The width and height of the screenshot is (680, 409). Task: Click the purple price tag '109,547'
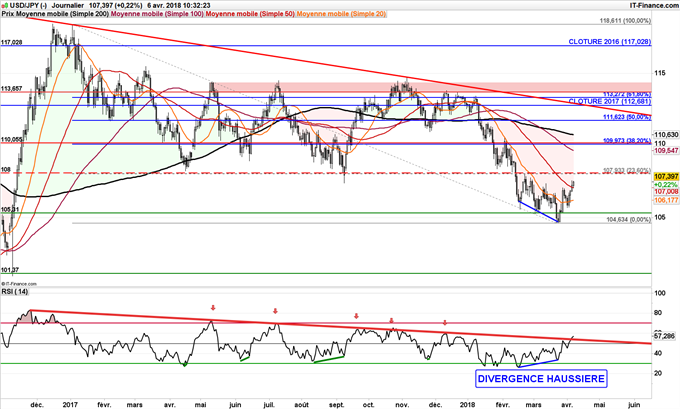coord(666,151)
